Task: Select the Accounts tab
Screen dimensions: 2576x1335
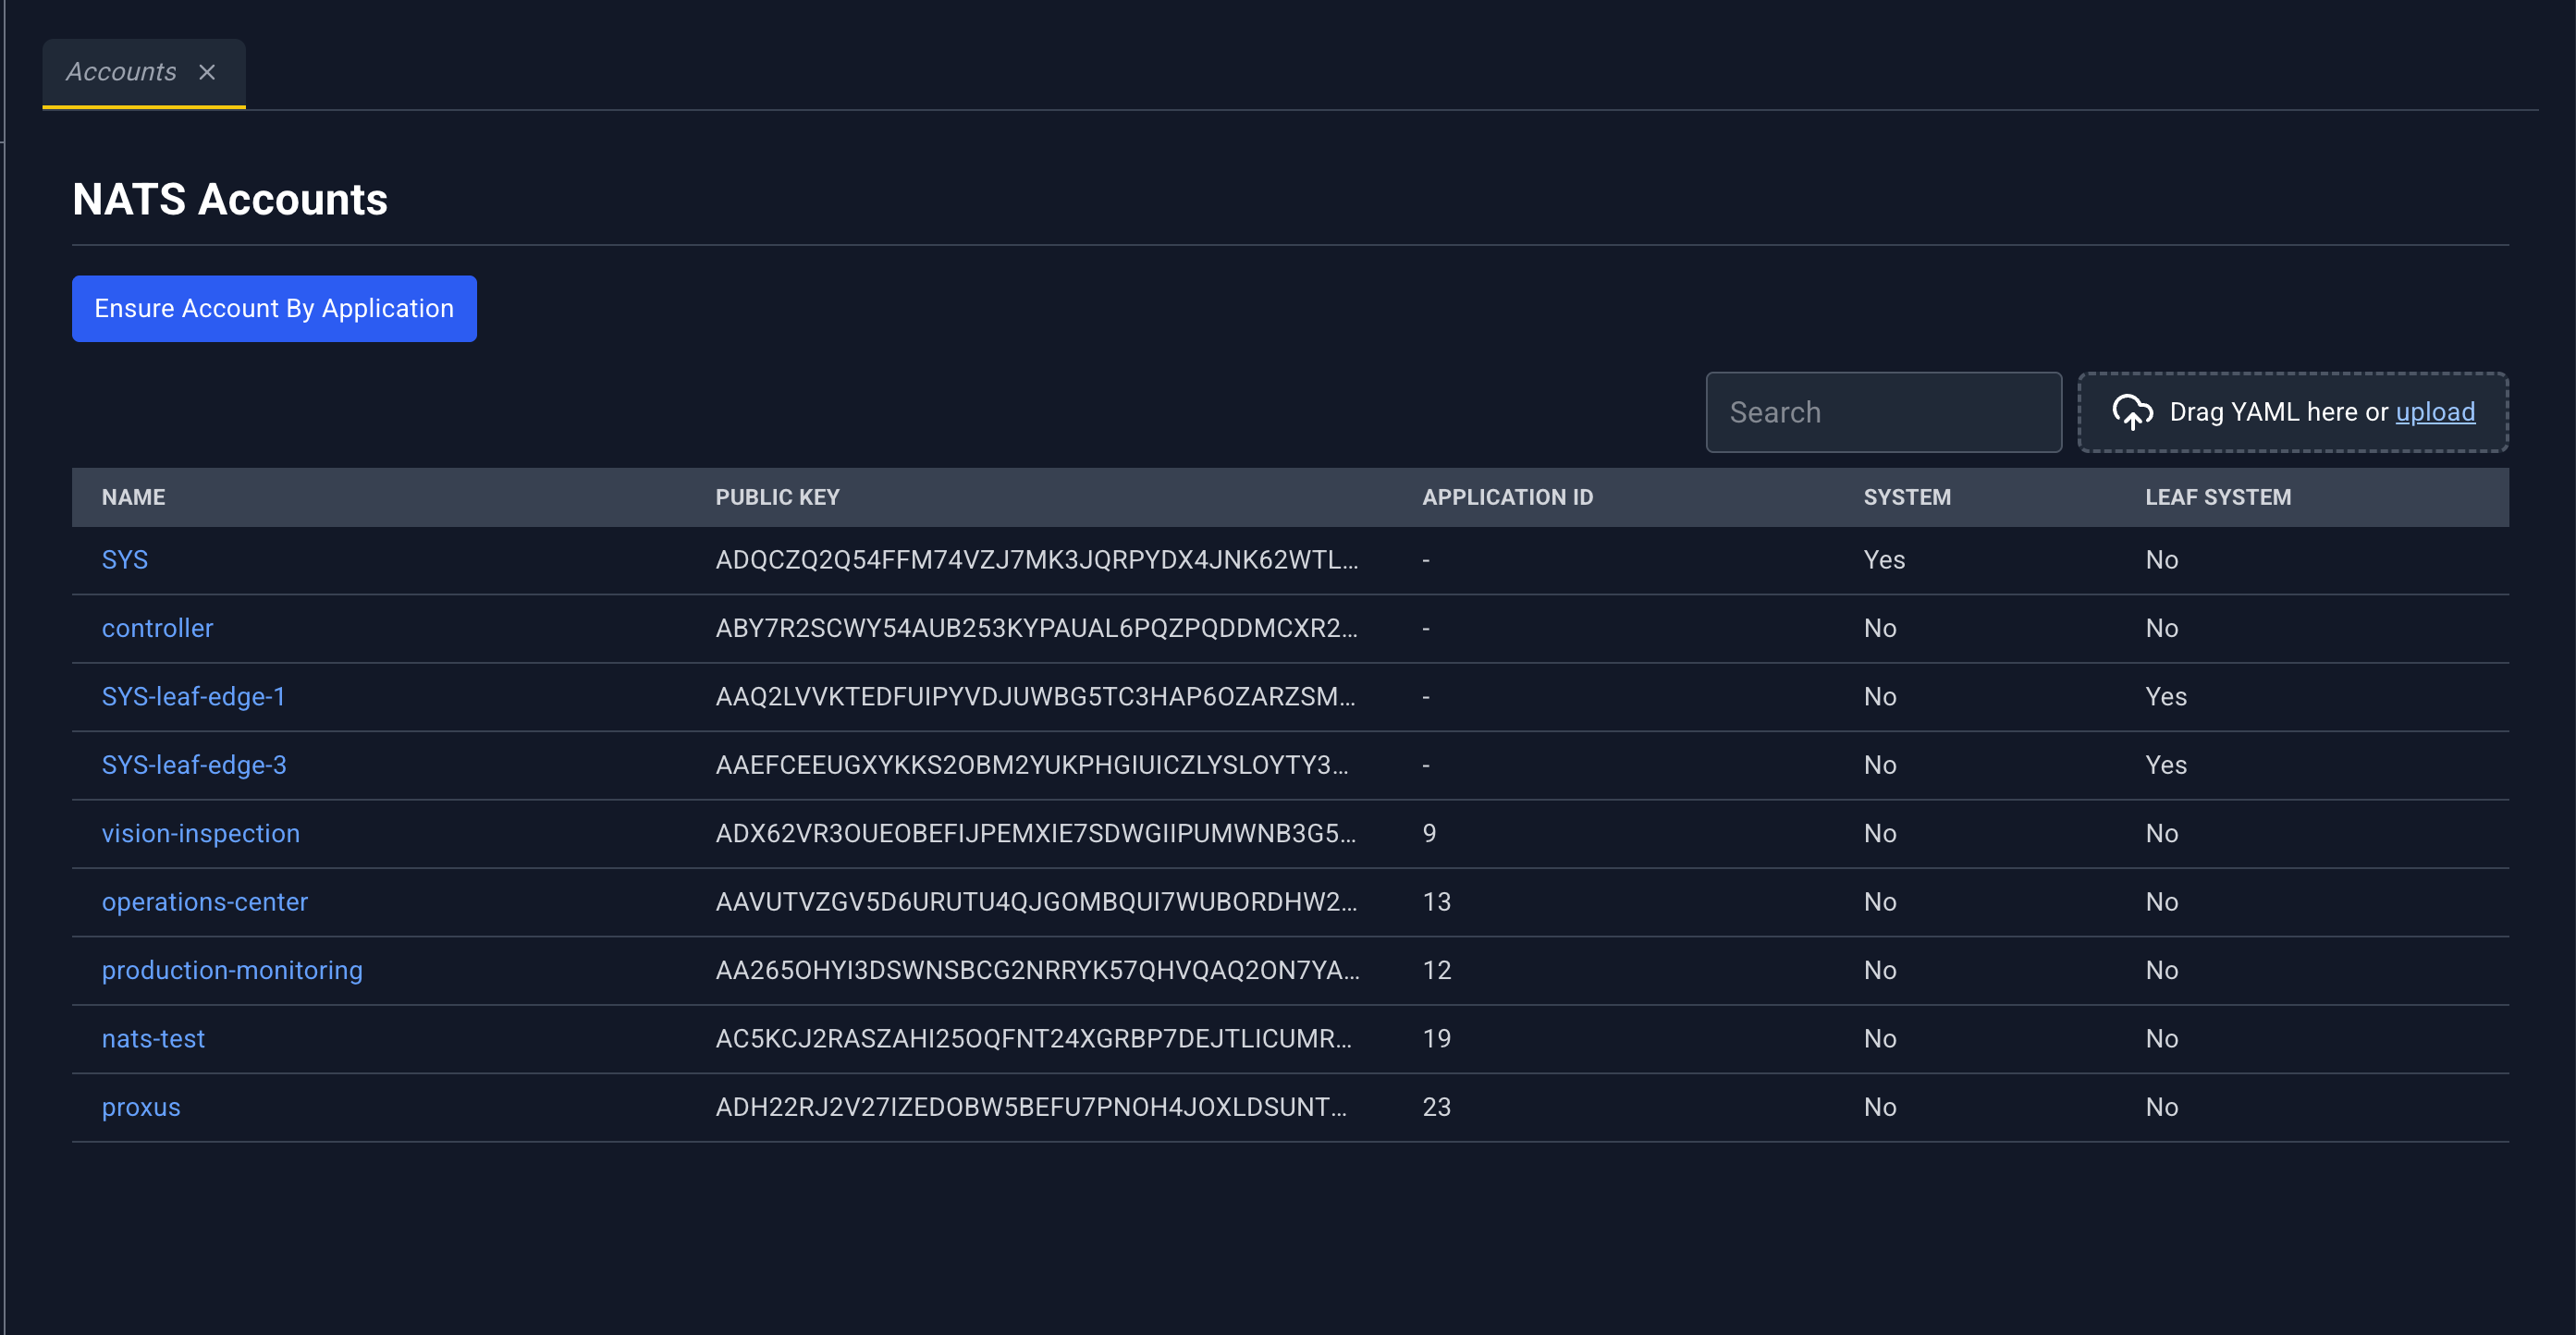Action: coord(121,72)
